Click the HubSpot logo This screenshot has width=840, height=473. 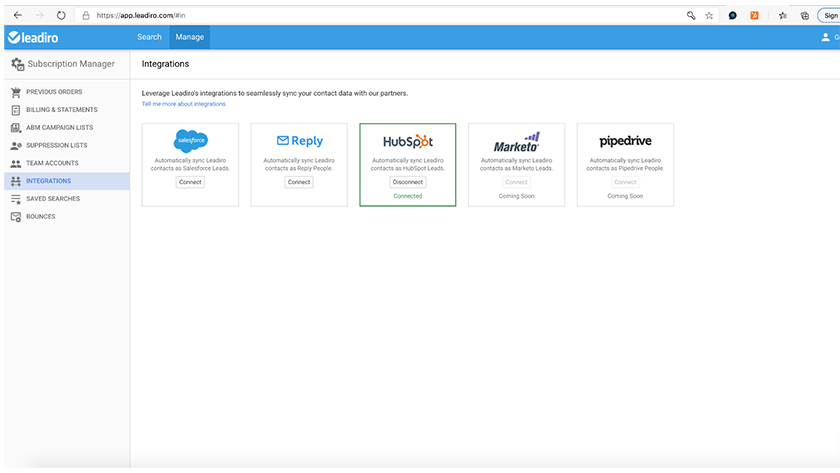(x=408, y=141)
